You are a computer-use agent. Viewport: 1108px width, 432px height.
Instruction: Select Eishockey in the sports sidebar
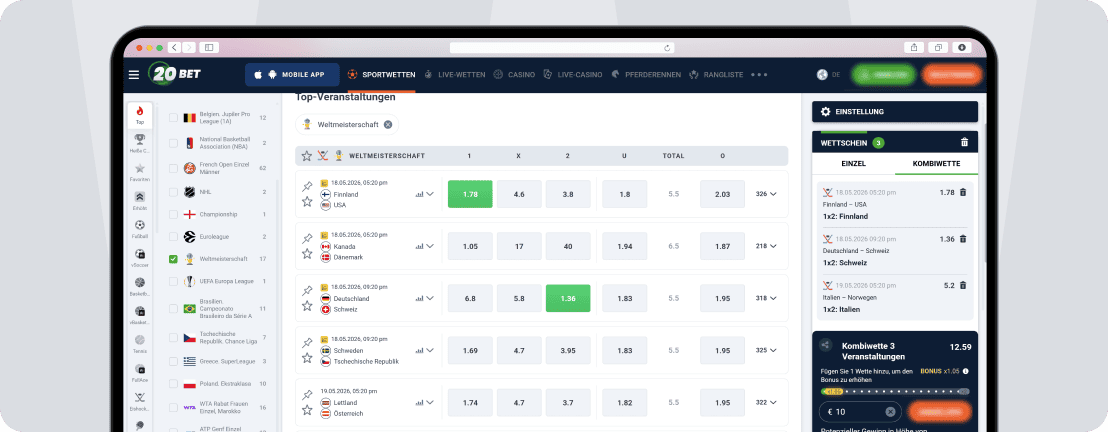click(140, 401)
